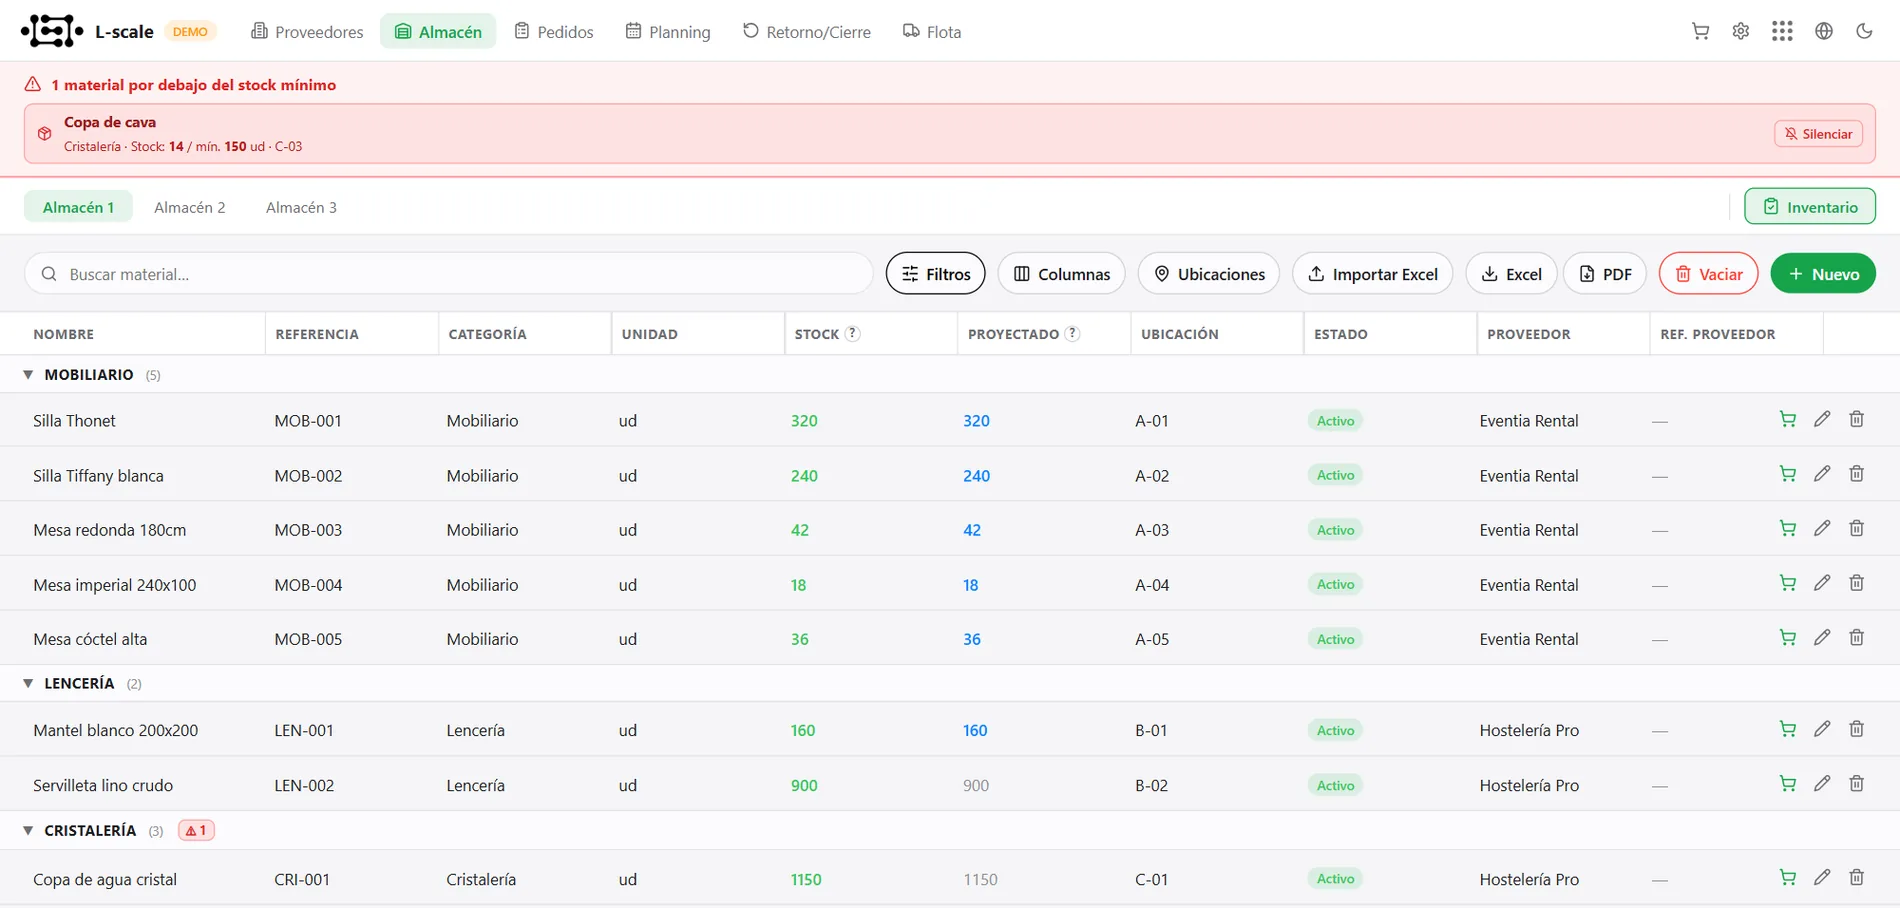Viewport: 1900px width, 908px height.
Task: Export the table as PDF
Action: click(1605, 274)
